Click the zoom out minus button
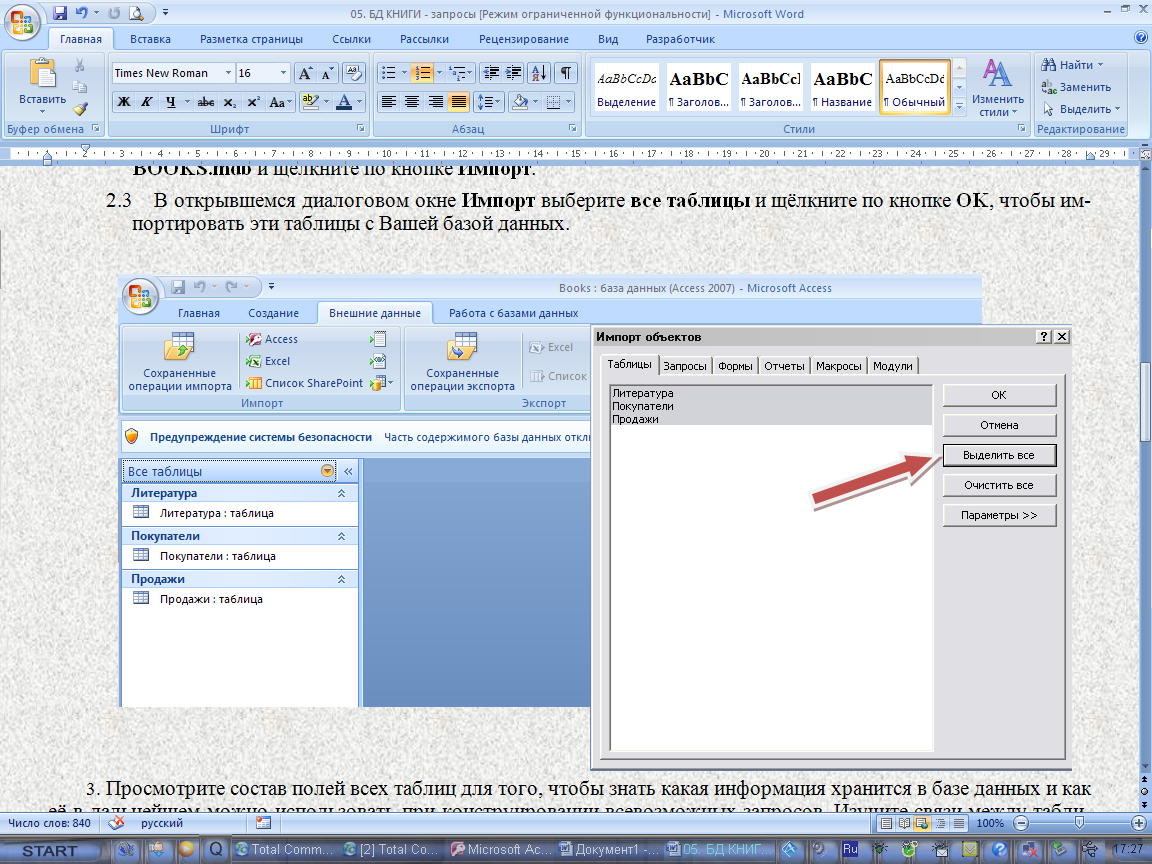 [x=1020, y=823]
